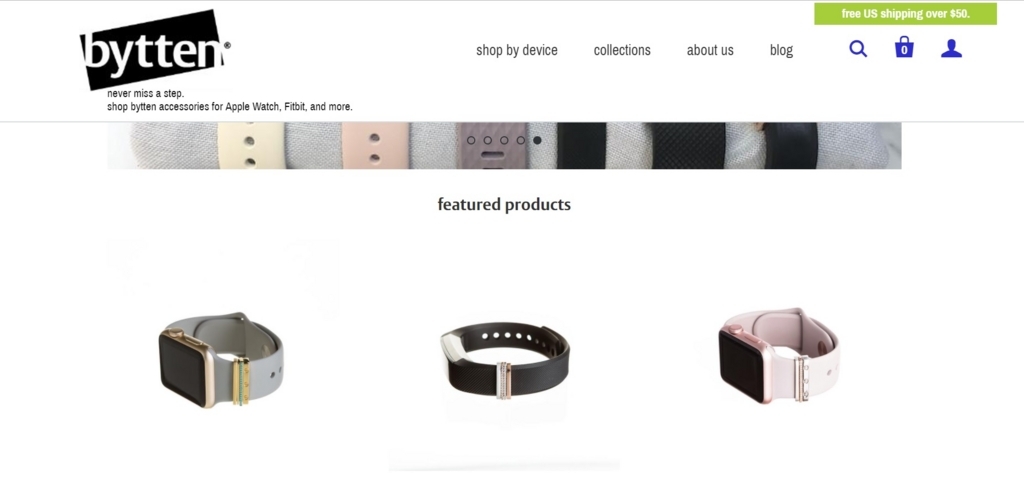Expand the shop by device menu
The width and height of the screenshot is (1024, 477).
click(x=517, y=50)
